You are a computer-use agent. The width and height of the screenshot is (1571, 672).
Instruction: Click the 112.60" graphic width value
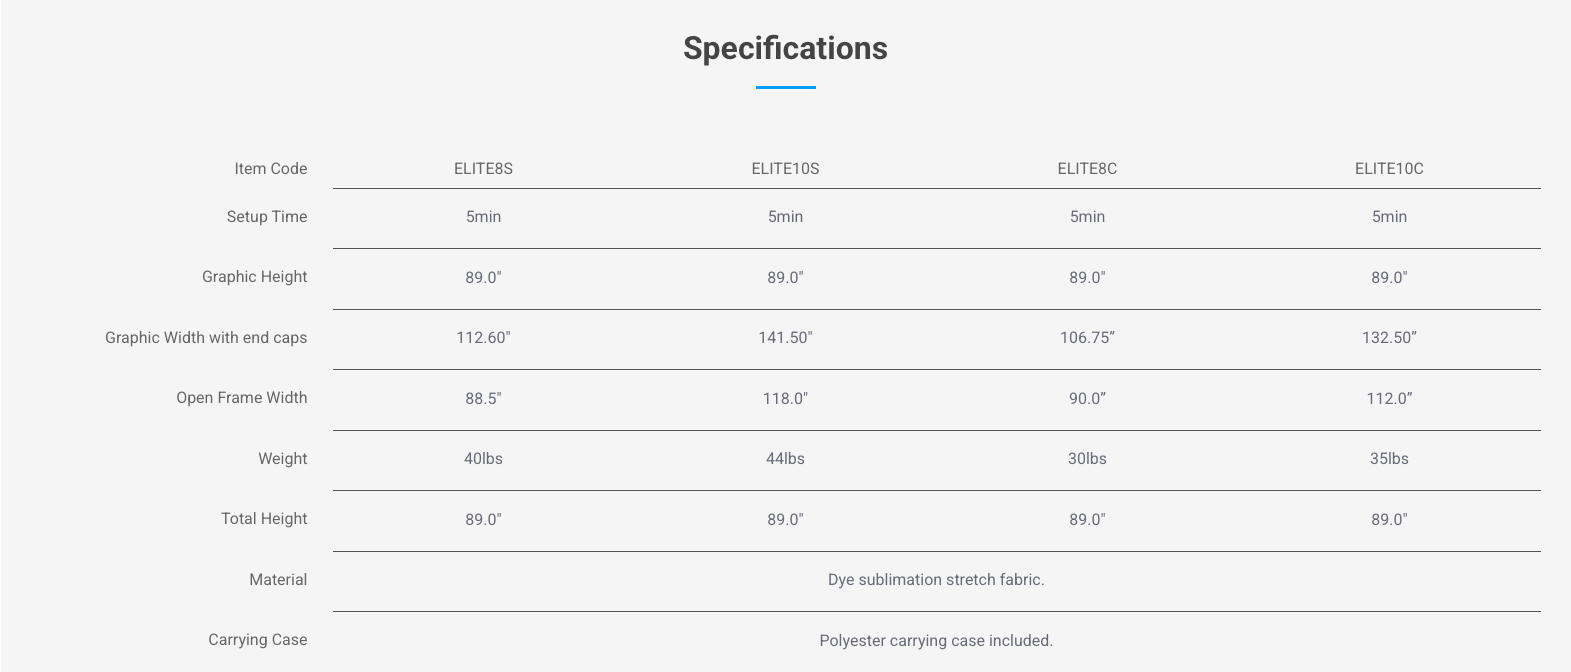pyautogui.click(x=483, y=338)
